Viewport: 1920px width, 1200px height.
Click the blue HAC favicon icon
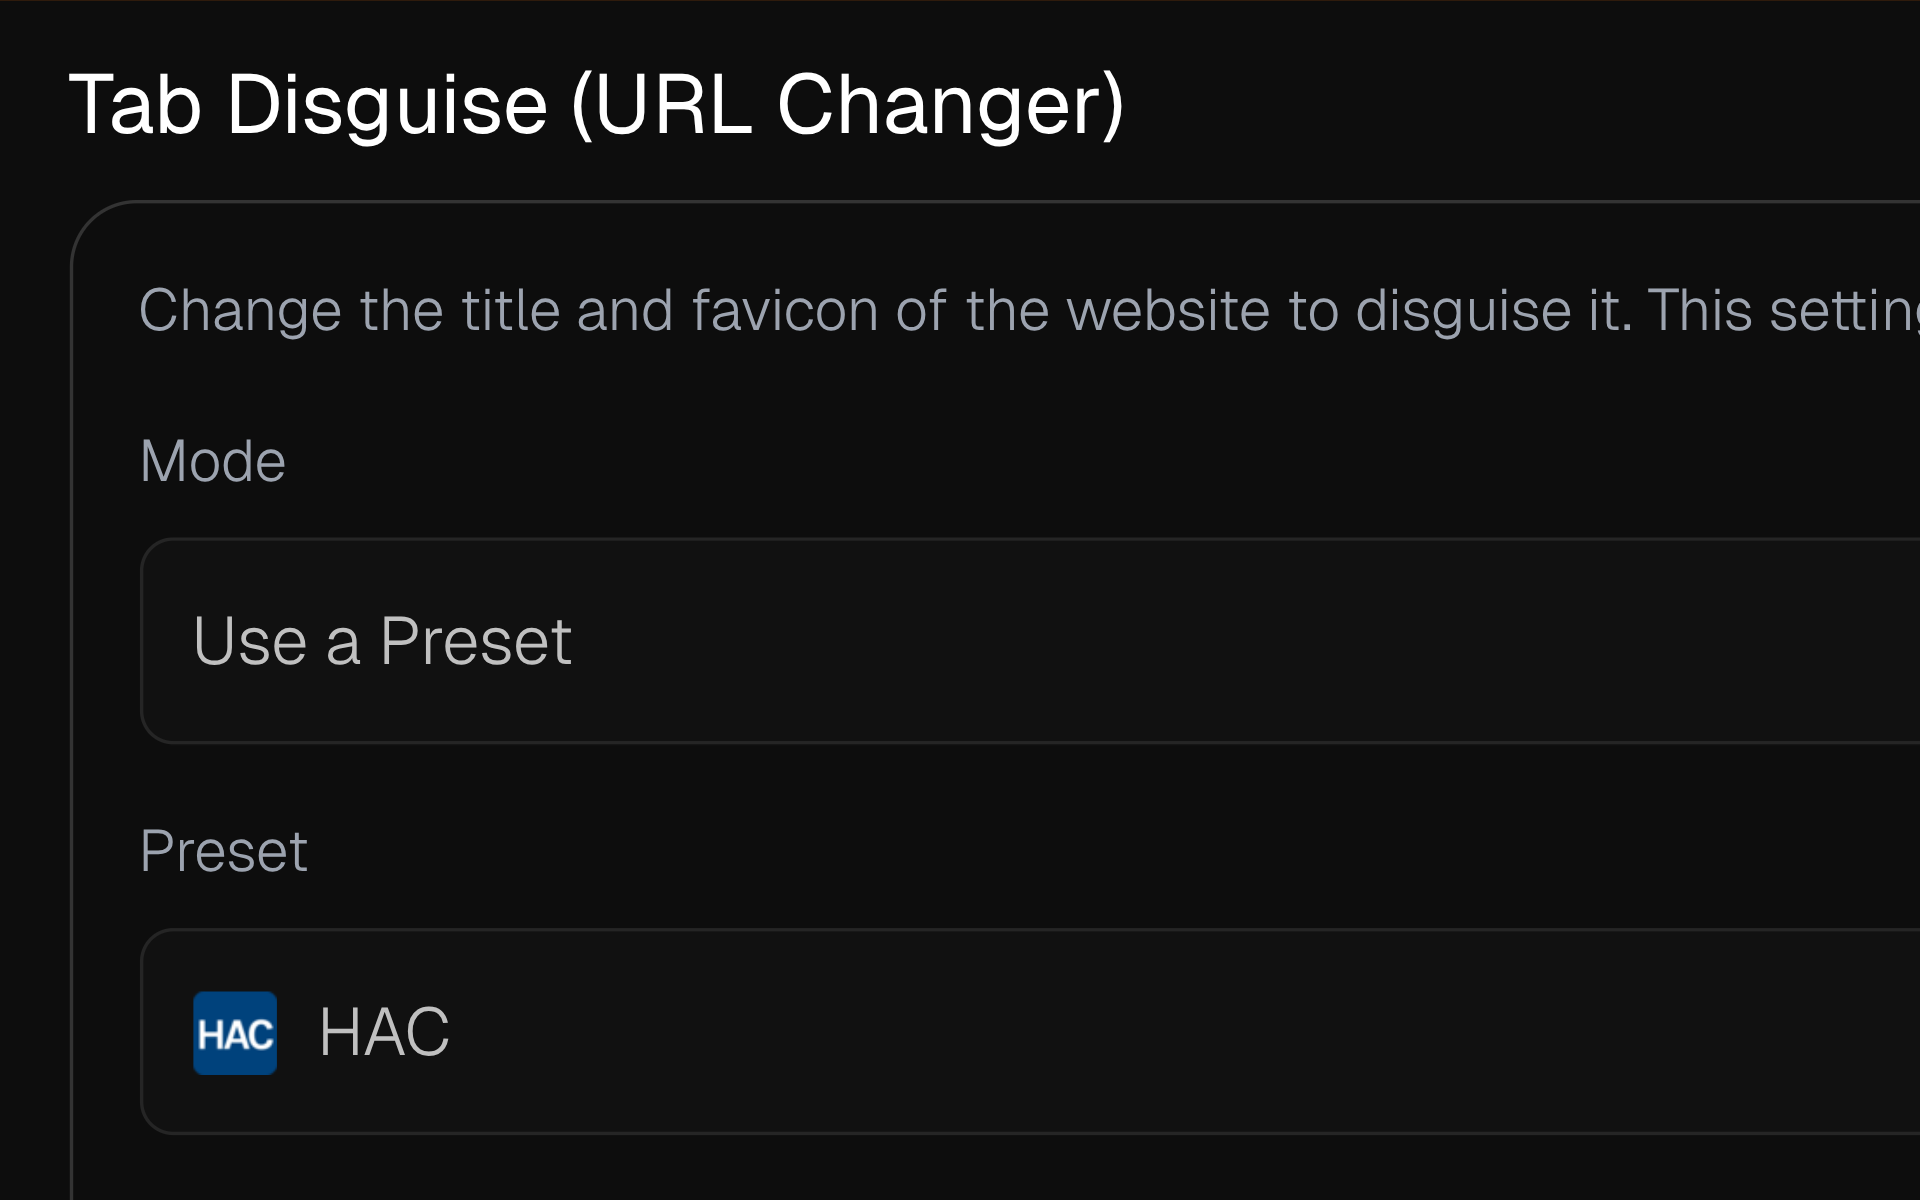[x=235, y=1033]
